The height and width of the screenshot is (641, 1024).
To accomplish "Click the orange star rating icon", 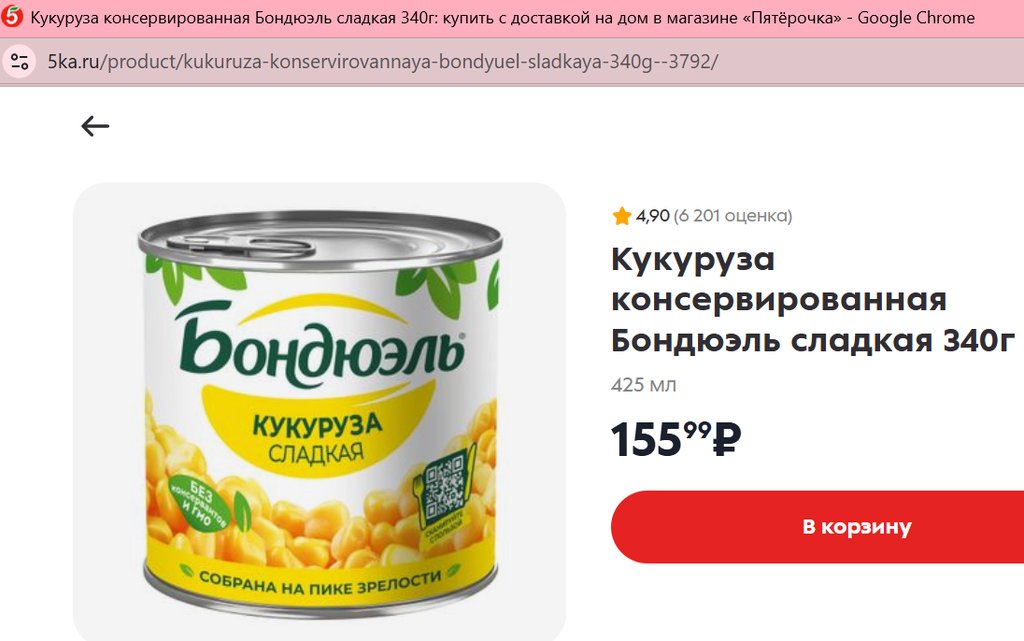I will click(622, 215).
